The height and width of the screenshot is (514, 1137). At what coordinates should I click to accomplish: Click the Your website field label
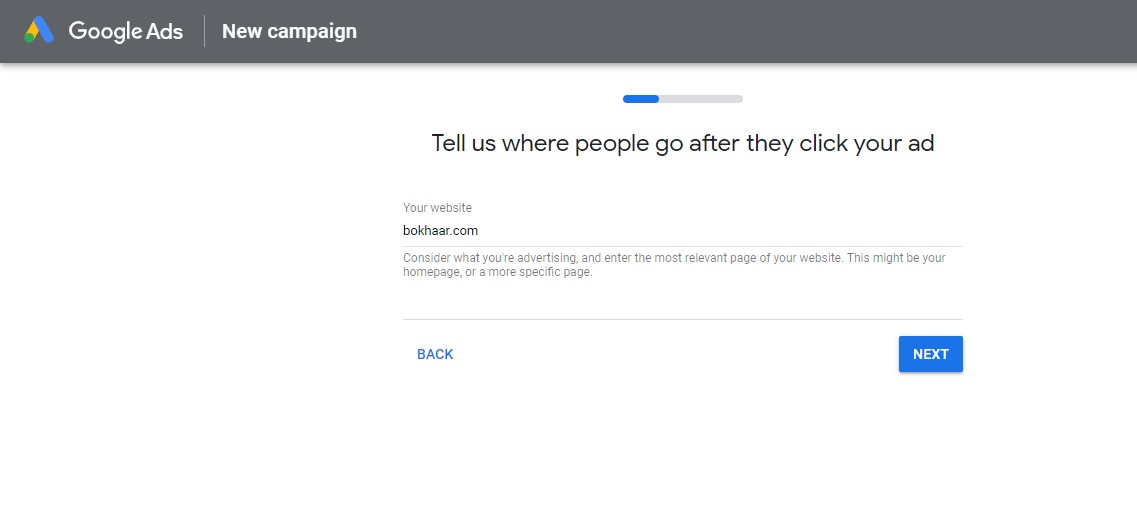[x=437, y=208]
